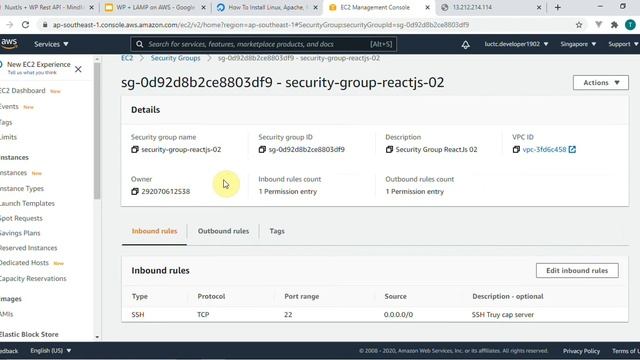Image resolution: width=640 pixels, height=360 pixels.
Task: Close the EC2 Management Console tab
Action: pos(427,7)
